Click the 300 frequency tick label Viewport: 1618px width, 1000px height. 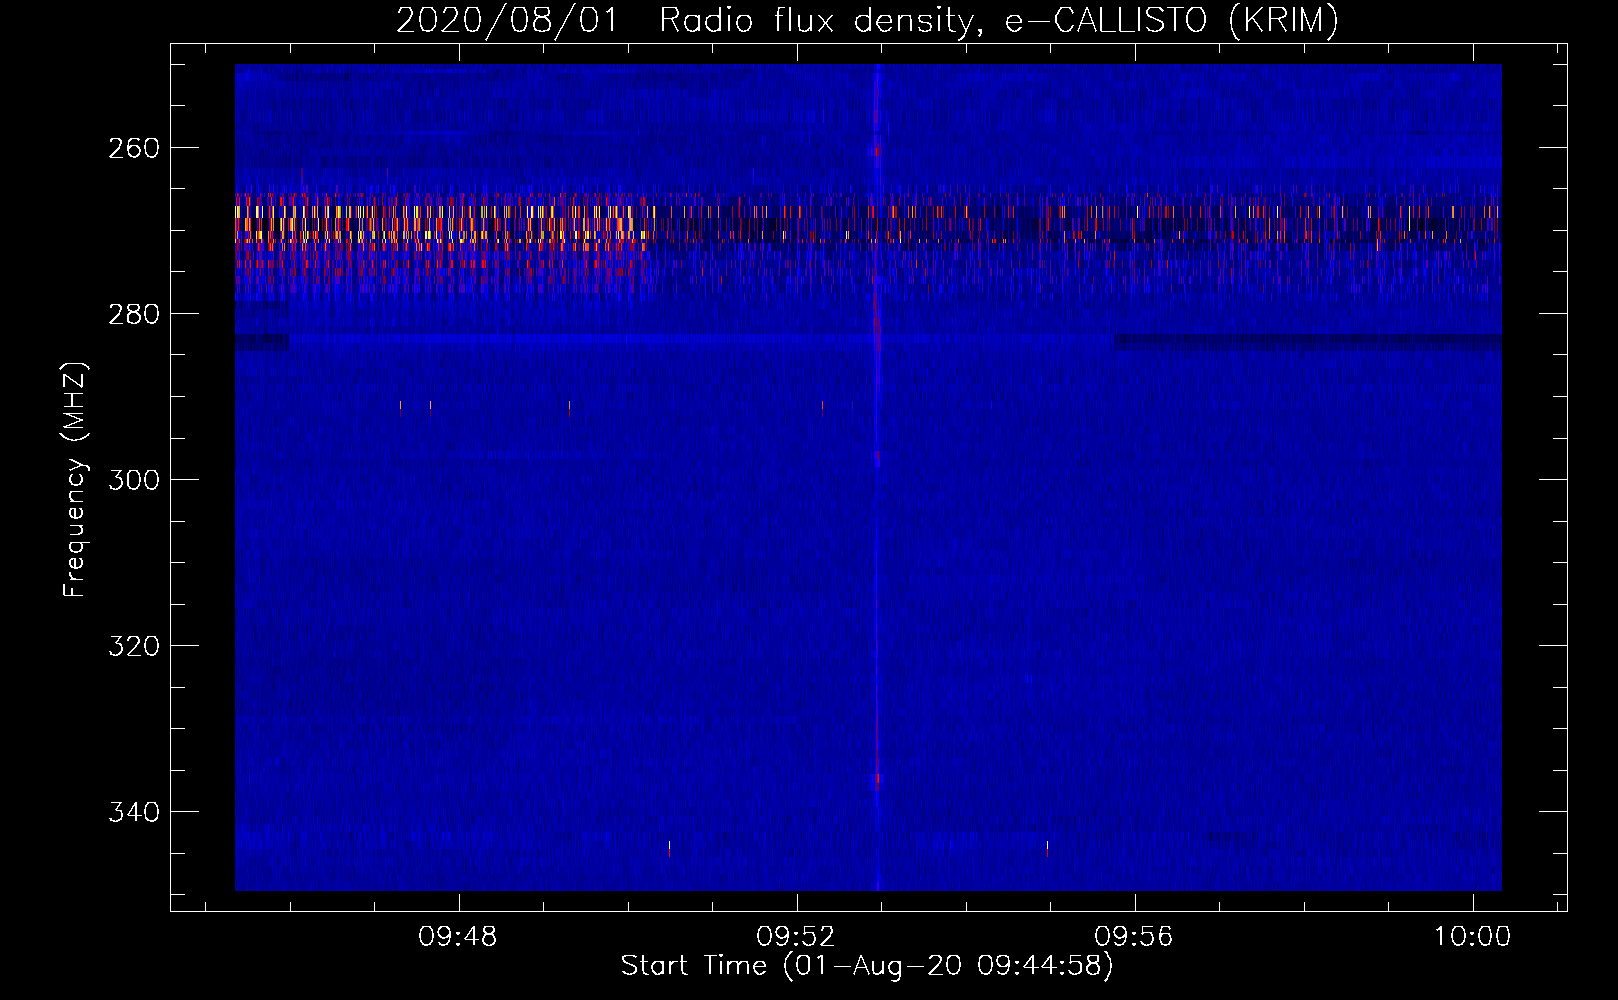click(134, 480)
